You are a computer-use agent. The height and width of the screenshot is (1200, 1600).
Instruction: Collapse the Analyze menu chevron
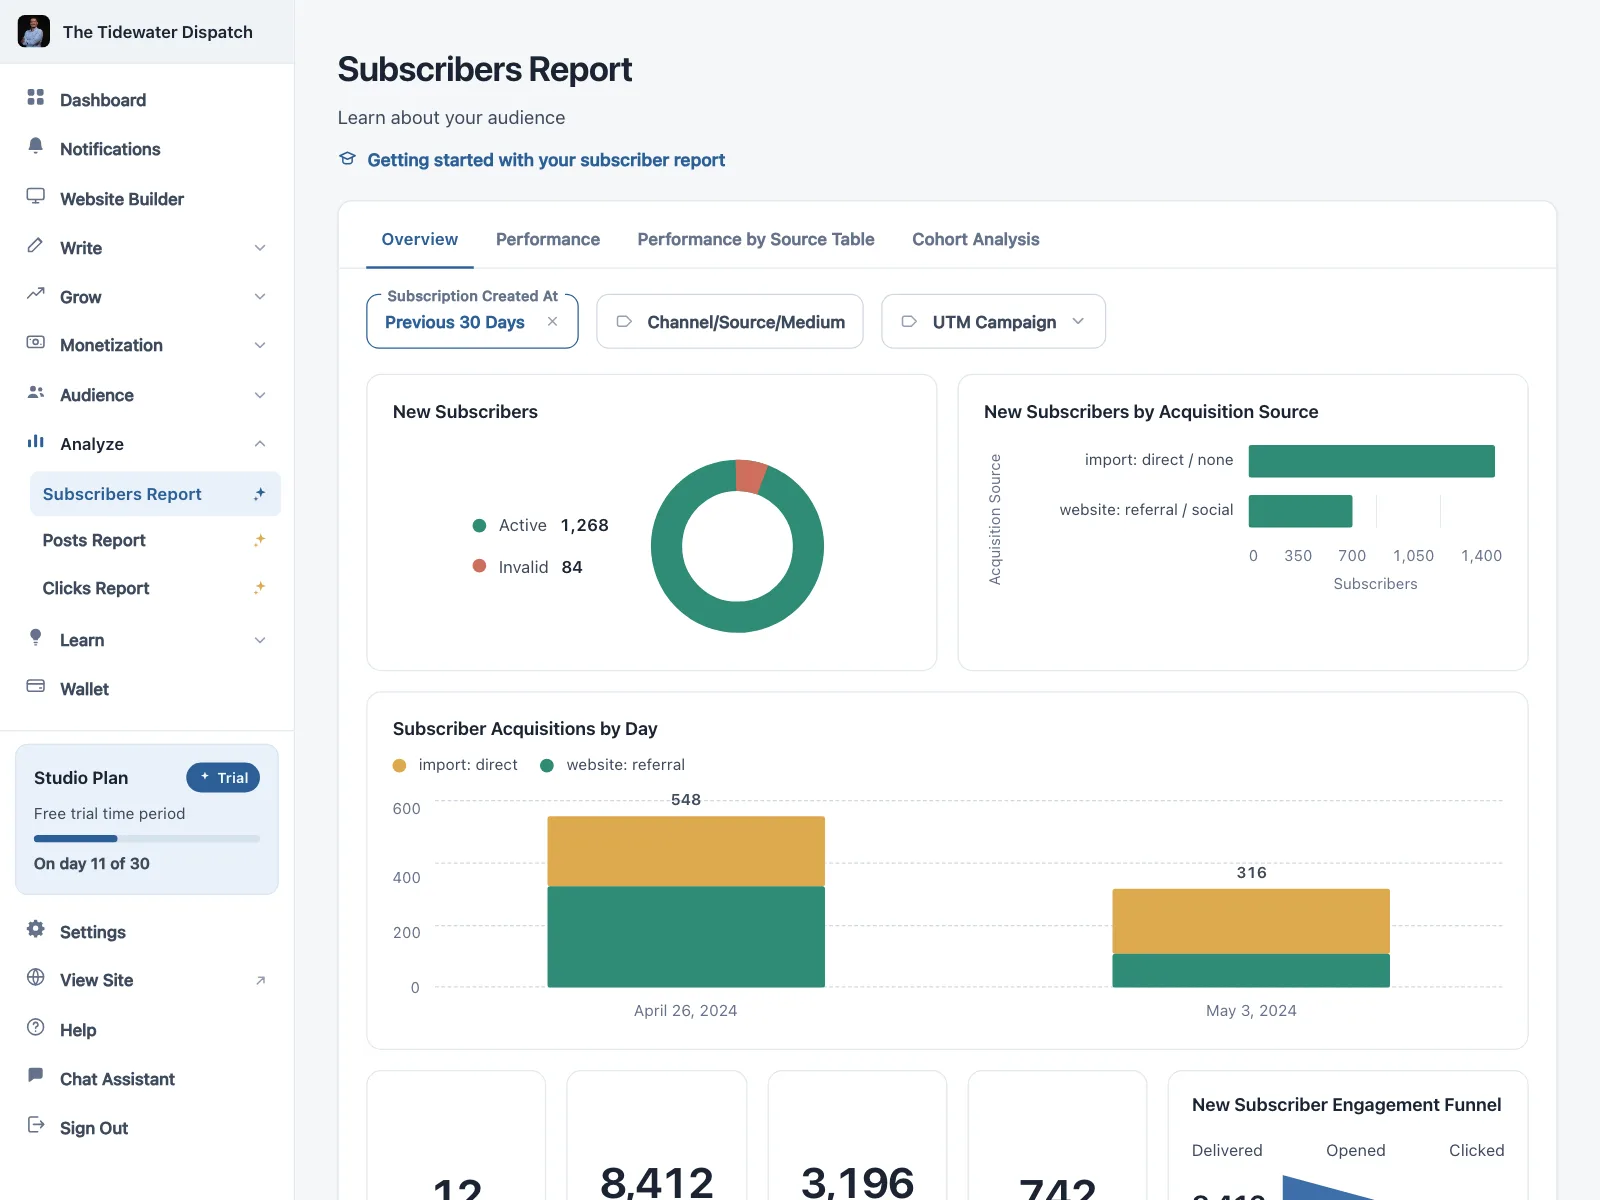tap(260, 444)
